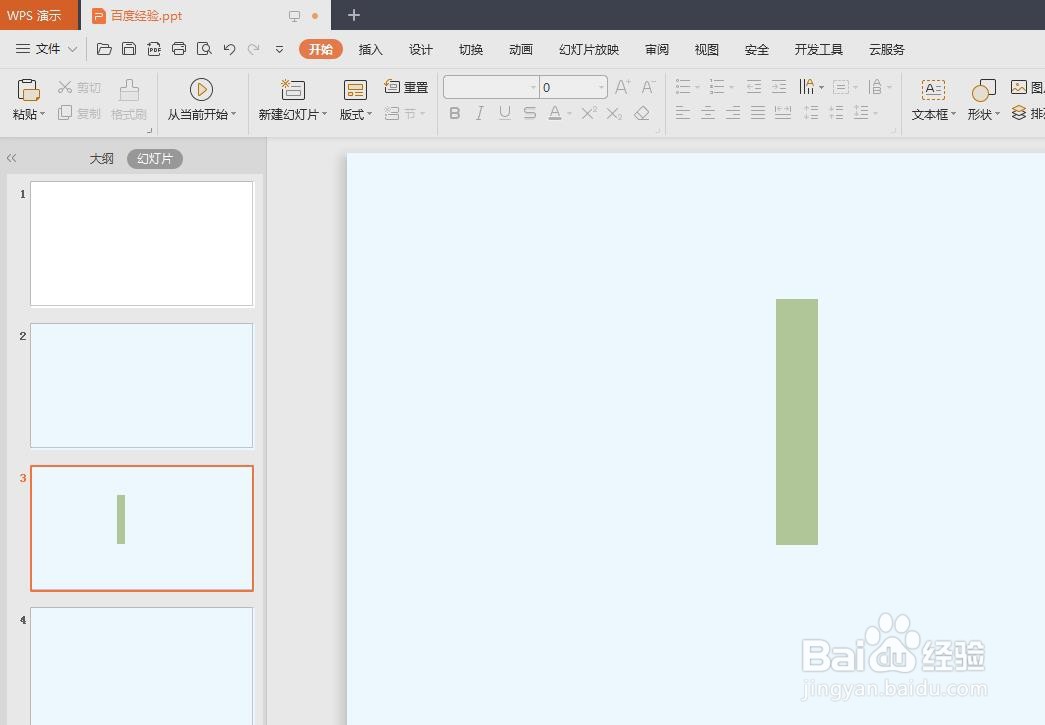Switch to the Transitions (切换) tab
The width and height of the screenshot is (1045, 725).
coord(471,49)
